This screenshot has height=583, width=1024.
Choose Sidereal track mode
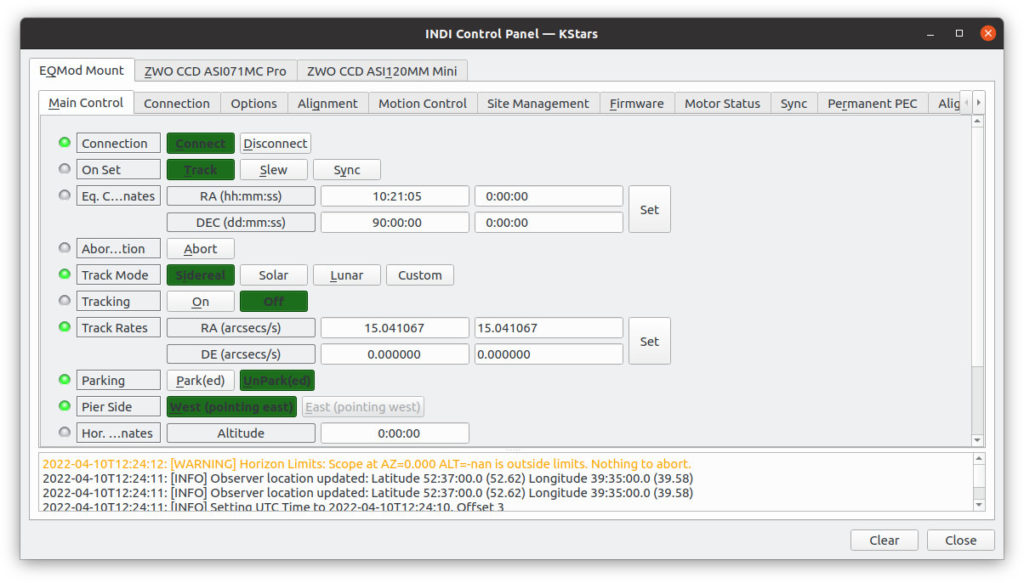200,275
